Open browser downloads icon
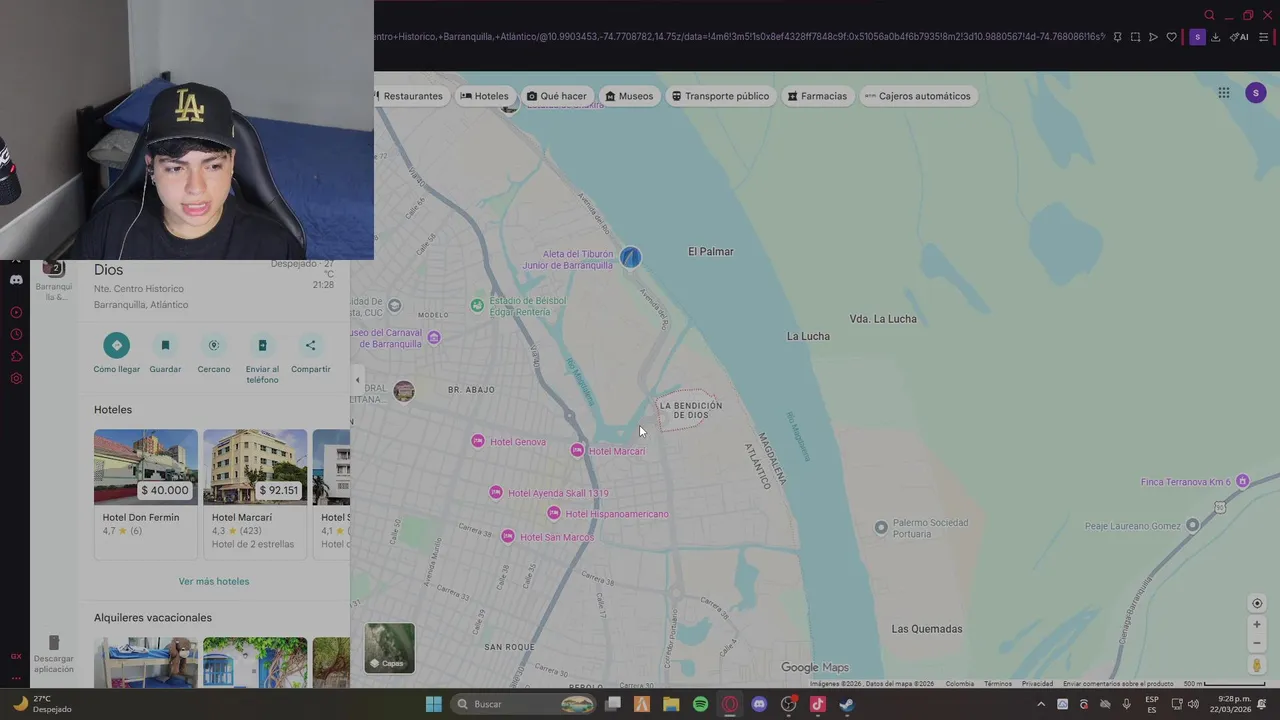 [x=1215, y=37]
